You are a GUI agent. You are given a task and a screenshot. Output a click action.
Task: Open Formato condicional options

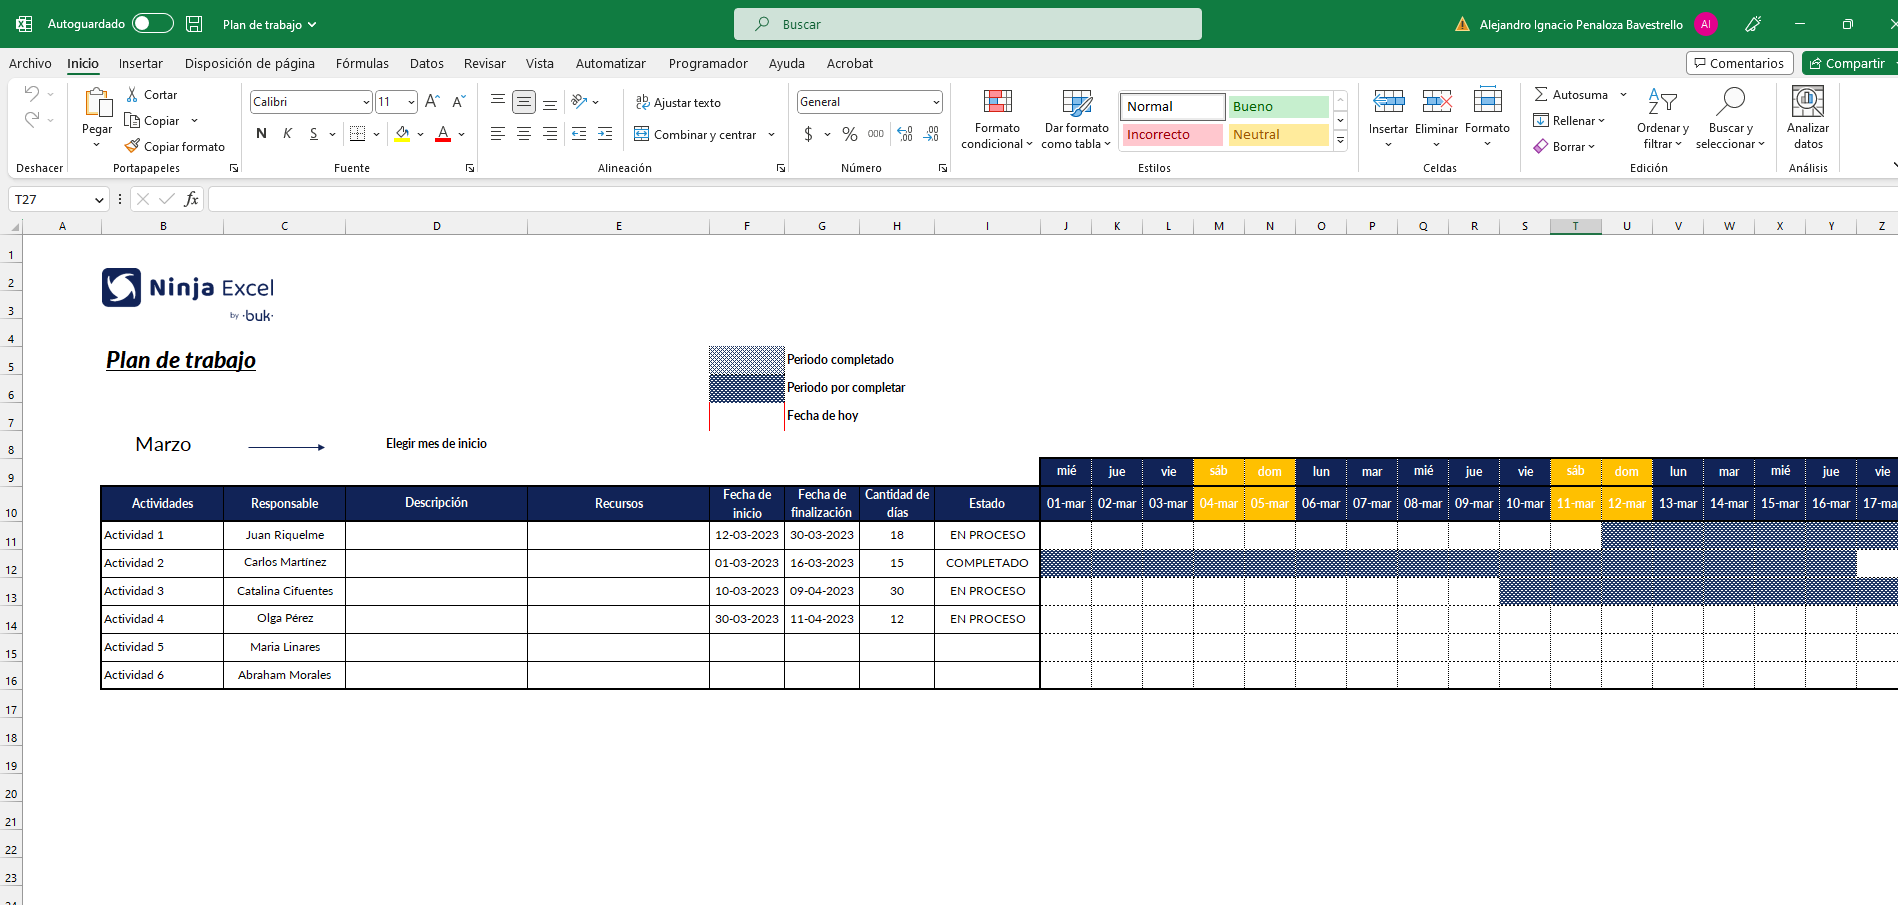point(996,117)
